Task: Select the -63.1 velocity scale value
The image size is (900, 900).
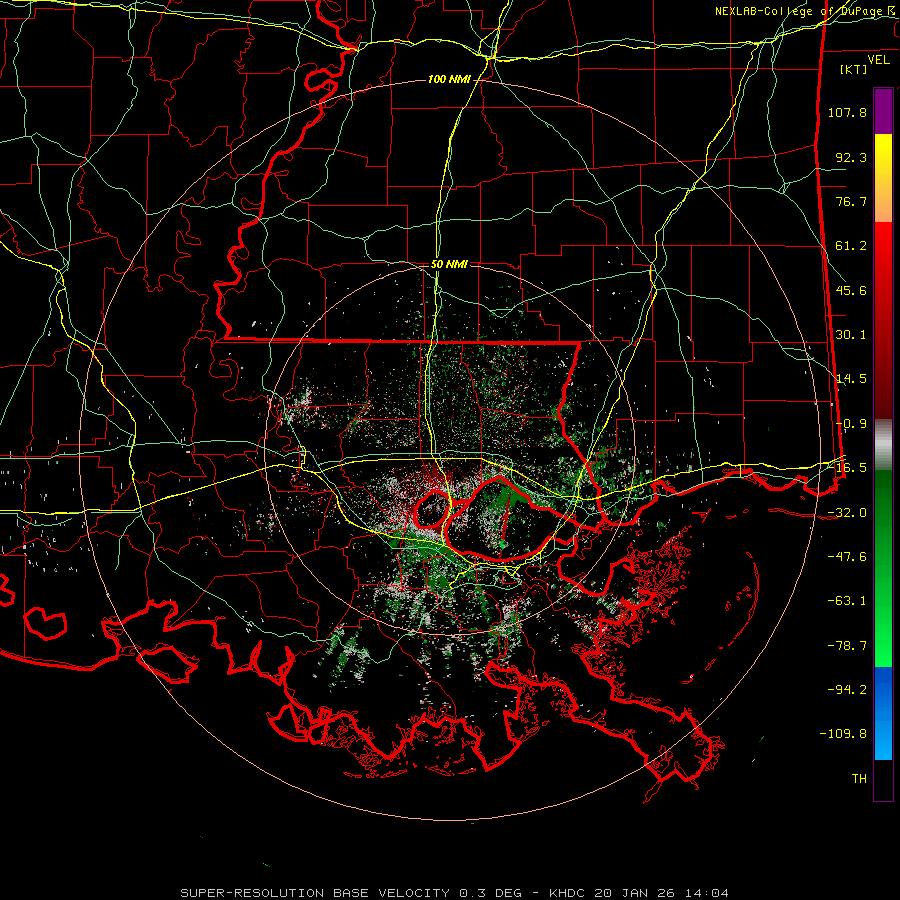Action: 847,601
